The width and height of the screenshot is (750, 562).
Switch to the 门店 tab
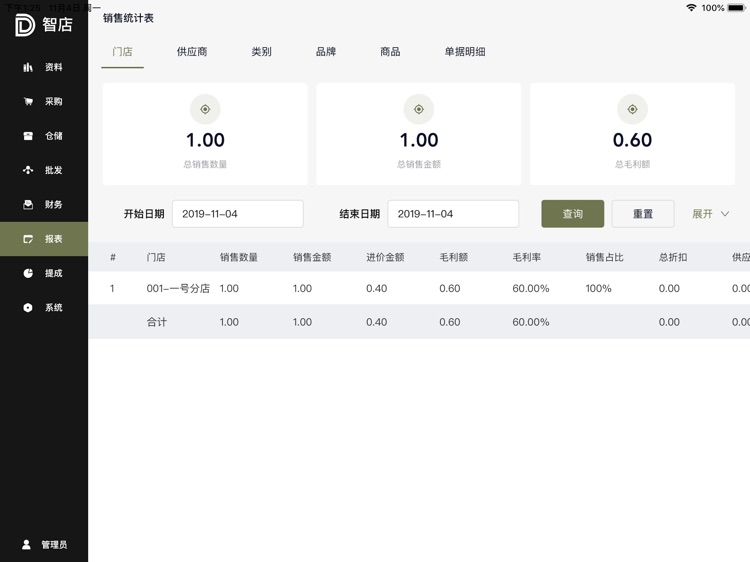122,52
